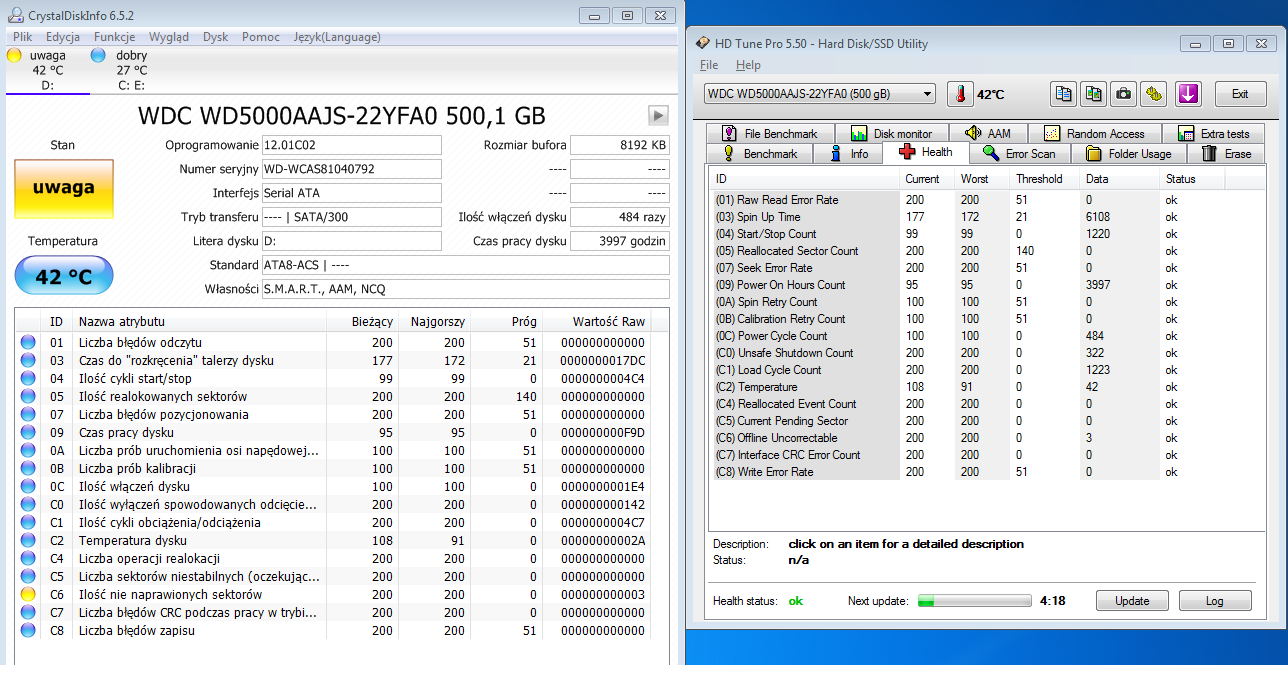
Task: Click the 'Czas pracy dysku' field 3997 godzin
Action: tap(620, 241)
